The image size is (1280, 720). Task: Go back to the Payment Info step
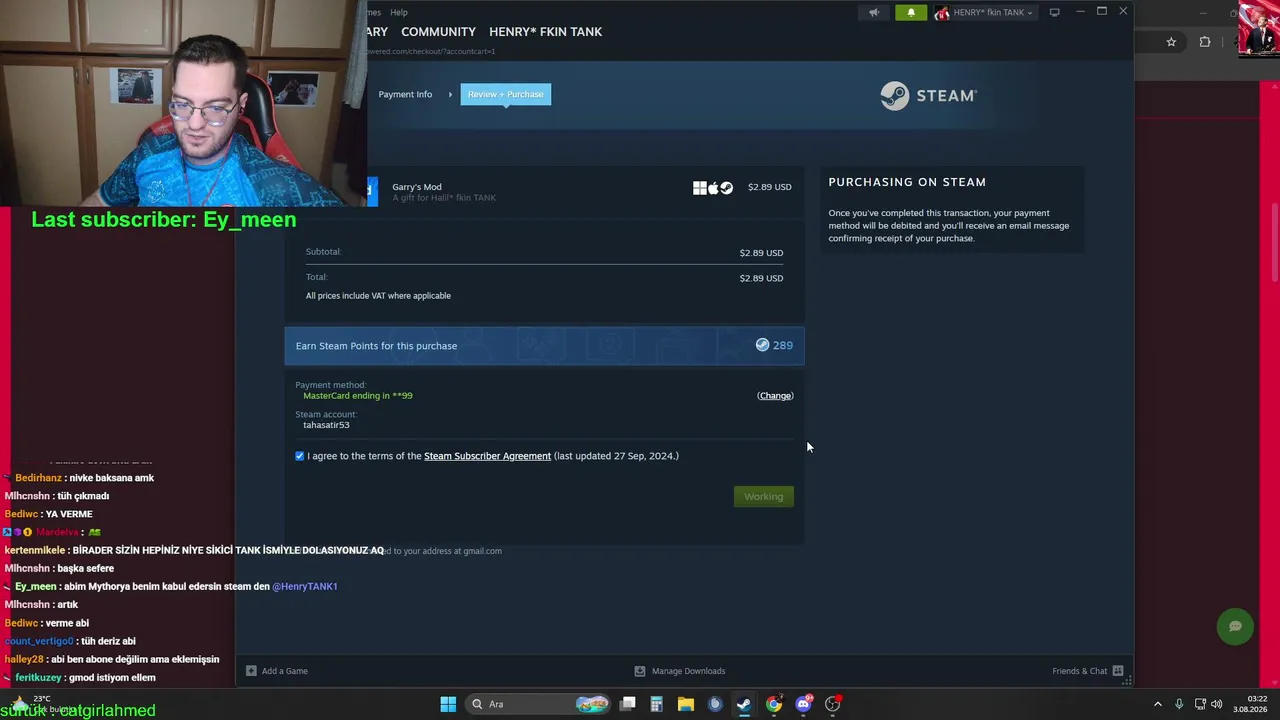405,94
